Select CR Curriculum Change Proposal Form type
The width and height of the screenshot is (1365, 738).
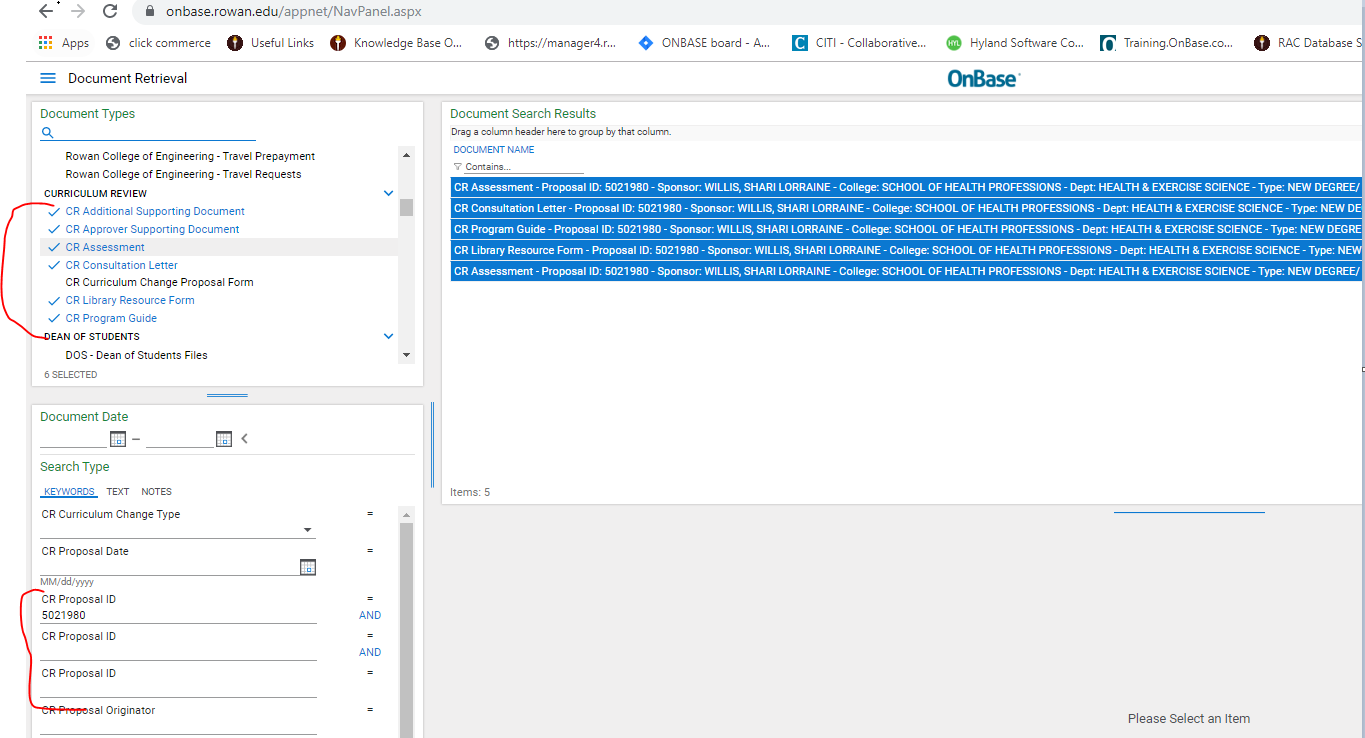click(159, 282)
